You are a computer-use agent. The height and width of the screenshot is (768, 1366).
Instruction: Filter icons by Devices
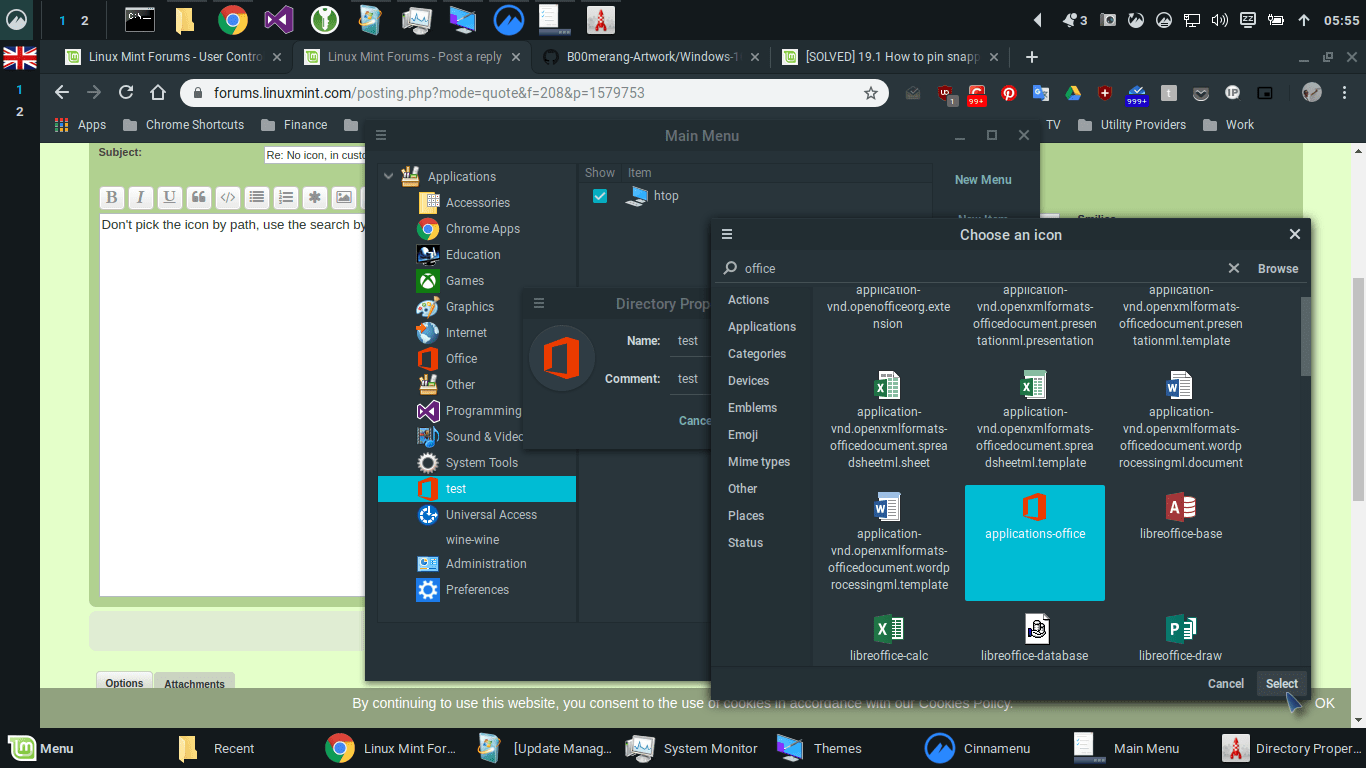coord(748,381)
